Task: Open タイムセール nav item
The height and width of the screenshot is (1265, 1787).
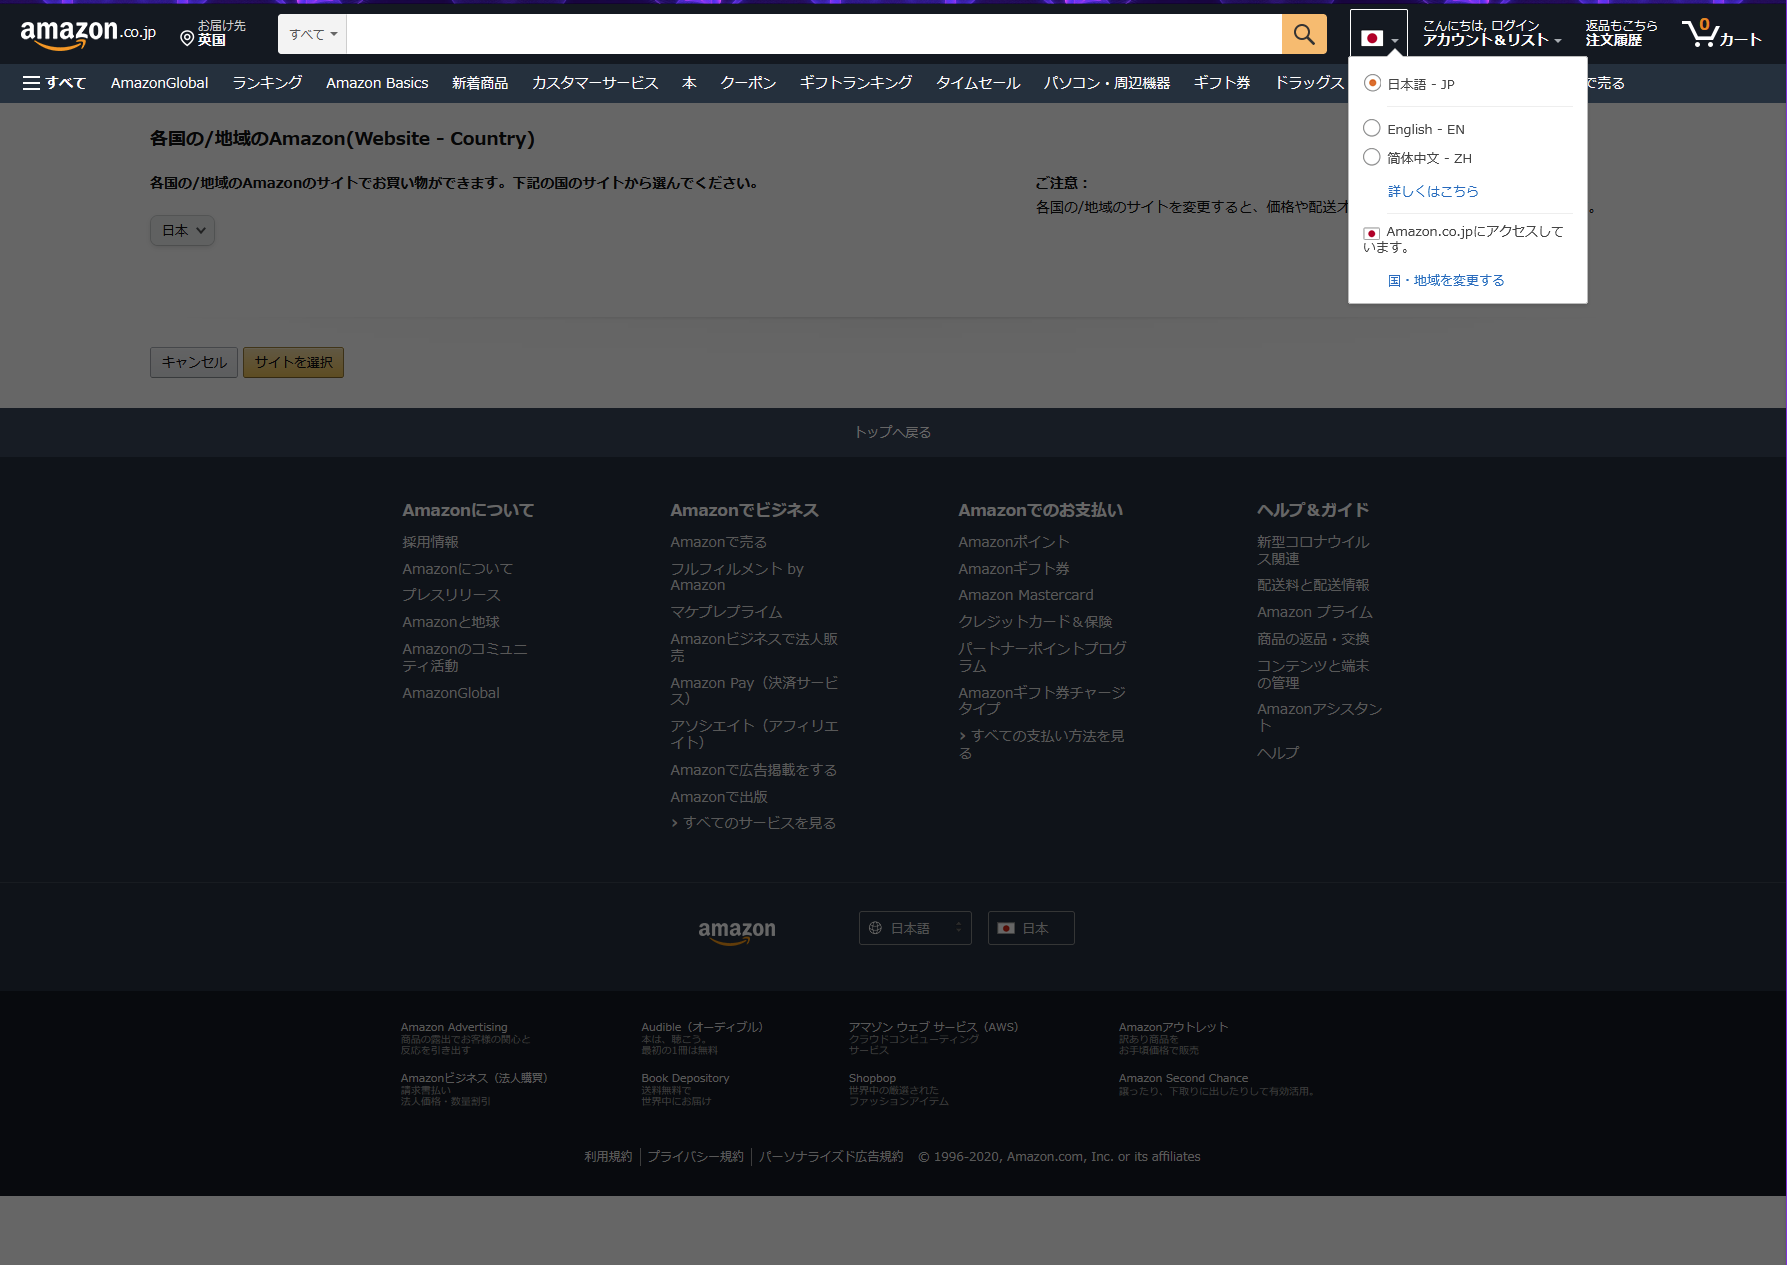Action: [978, 83]
